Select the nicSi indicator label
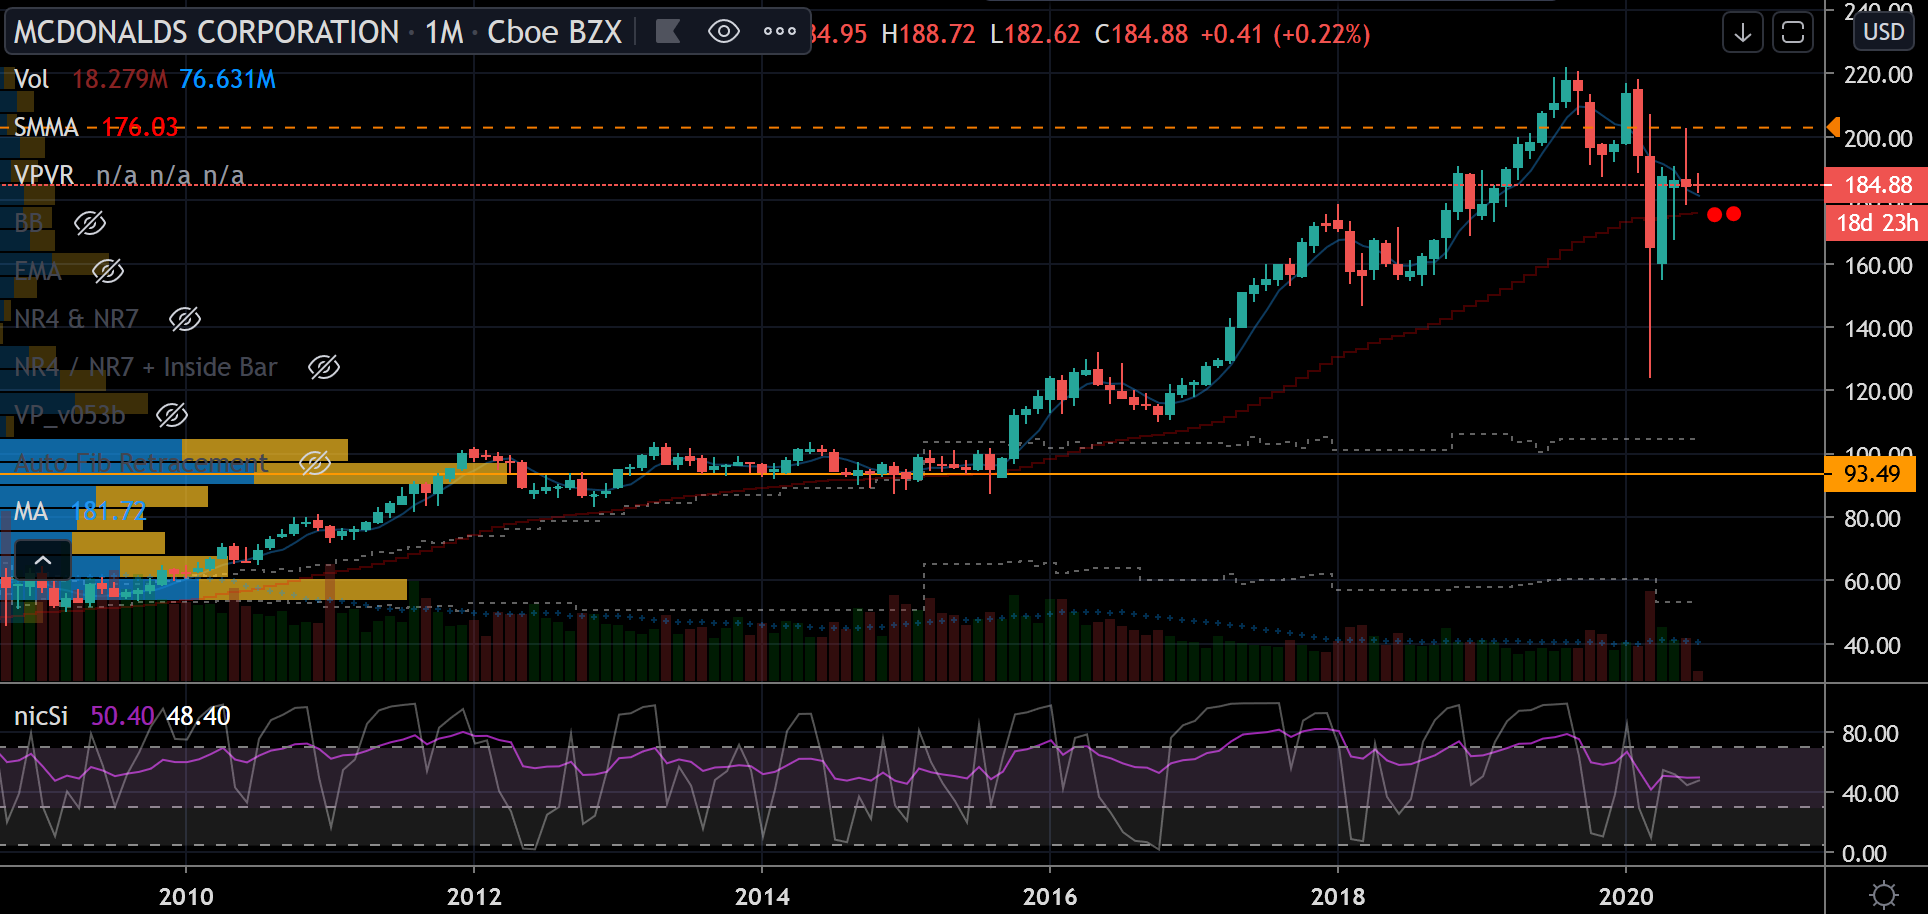This screenshot has width=1928, height=914. (41, 716)
